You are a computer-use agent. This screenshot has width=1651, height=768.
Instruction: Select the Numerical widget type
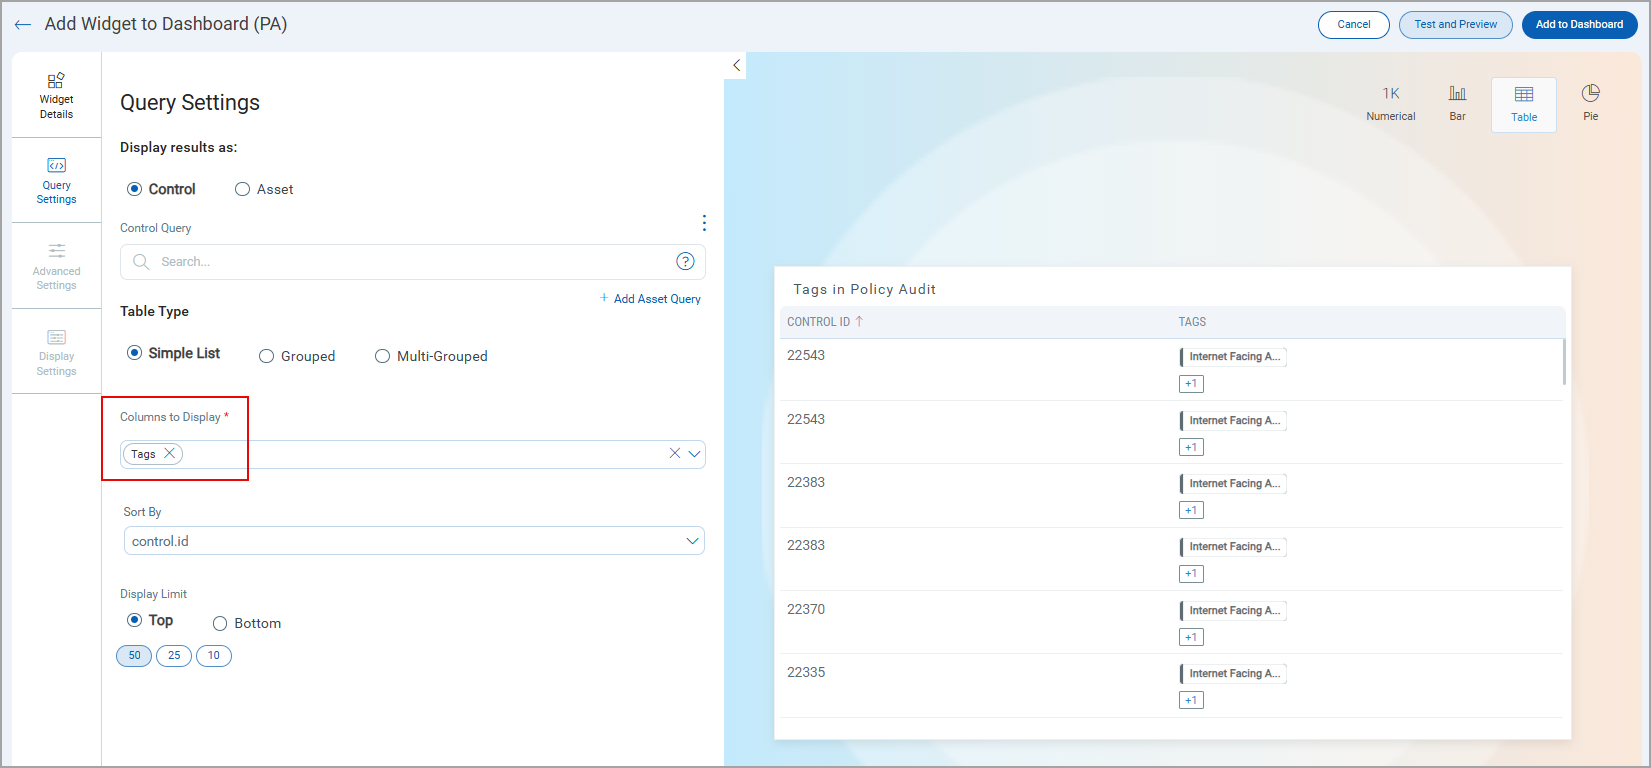tap(1391, 103)
